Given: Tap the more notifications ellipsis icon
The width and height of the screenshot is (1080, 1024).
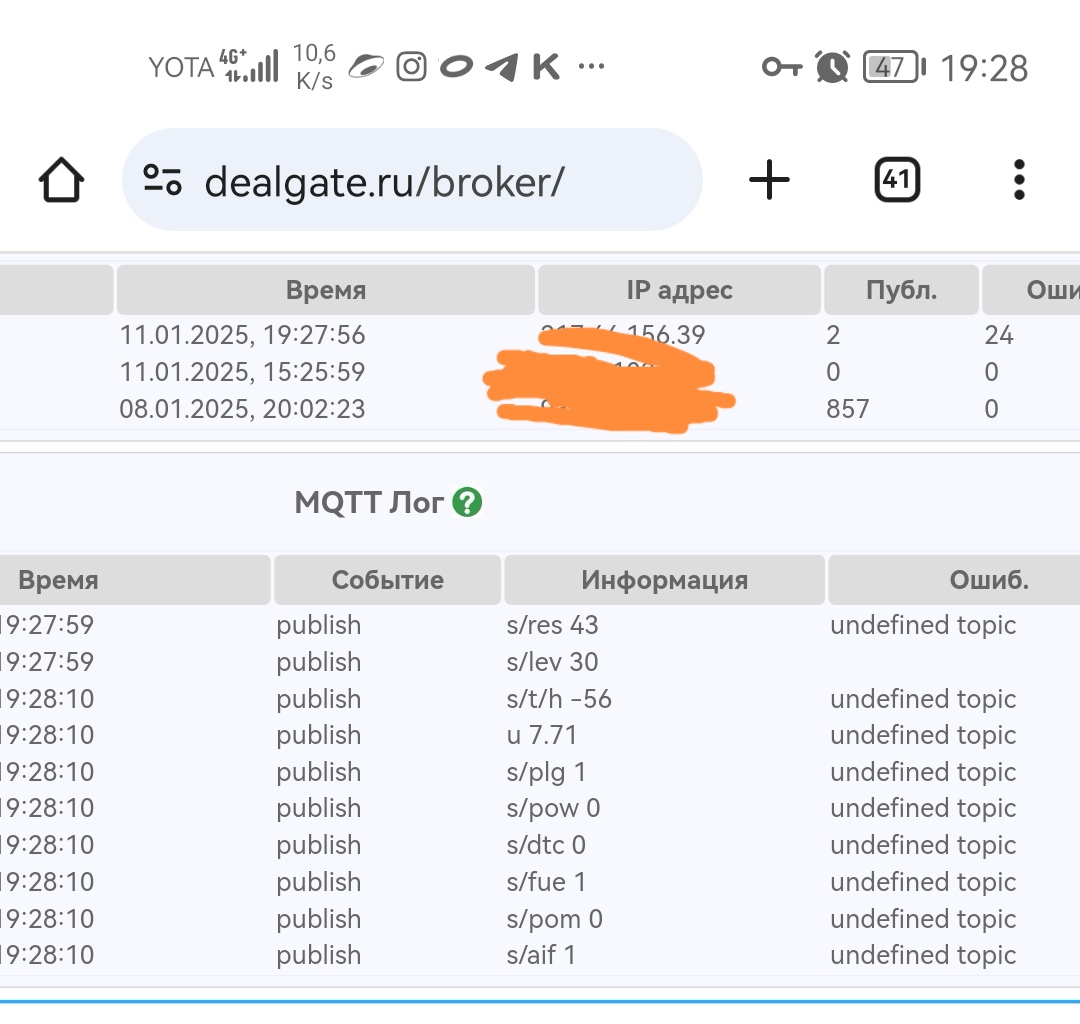Looking at the screenshot, I should click(x=591, y=67).
